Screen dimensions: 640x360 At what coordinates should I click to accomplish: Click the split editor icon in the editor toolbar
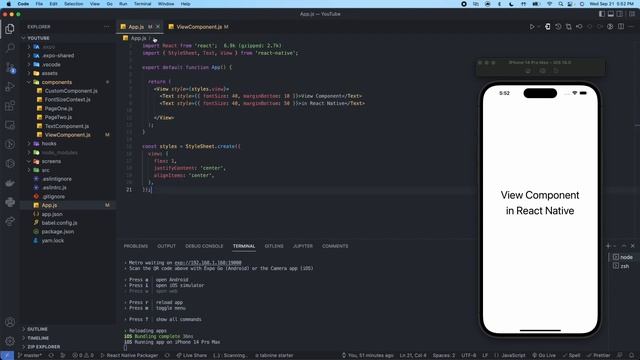pyautogui.click(x=621, y=27)
